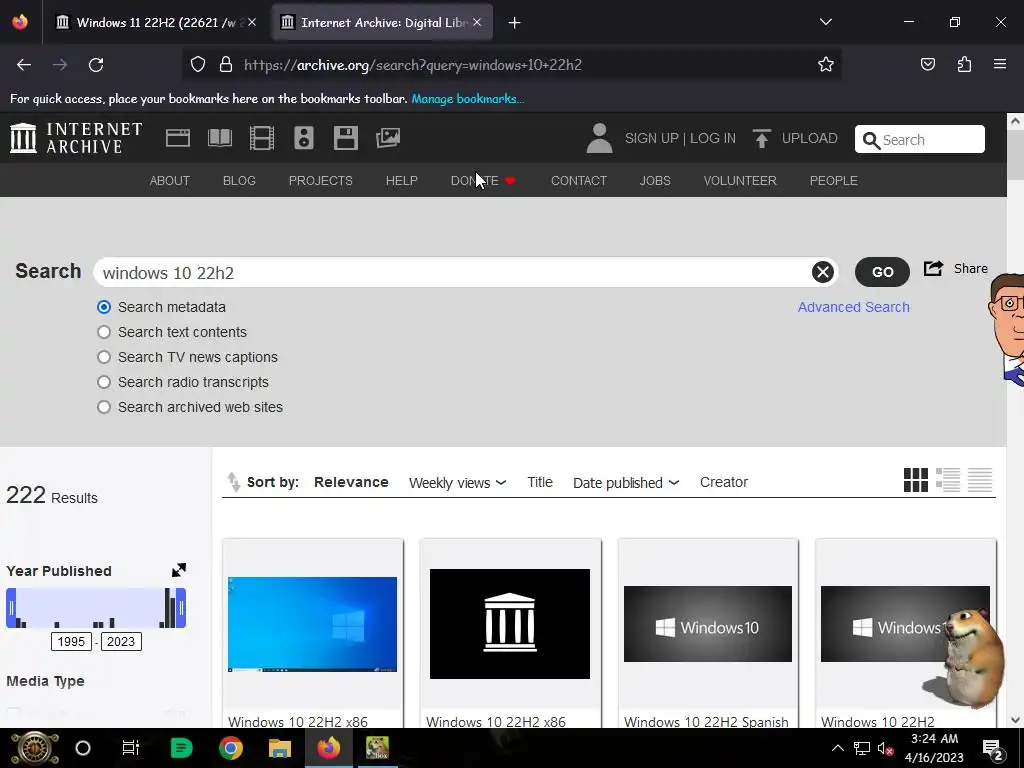The width and height of the screenshot is (1024, 768).
Task: Click the Upload arrow icon
Action: (761, 138)
